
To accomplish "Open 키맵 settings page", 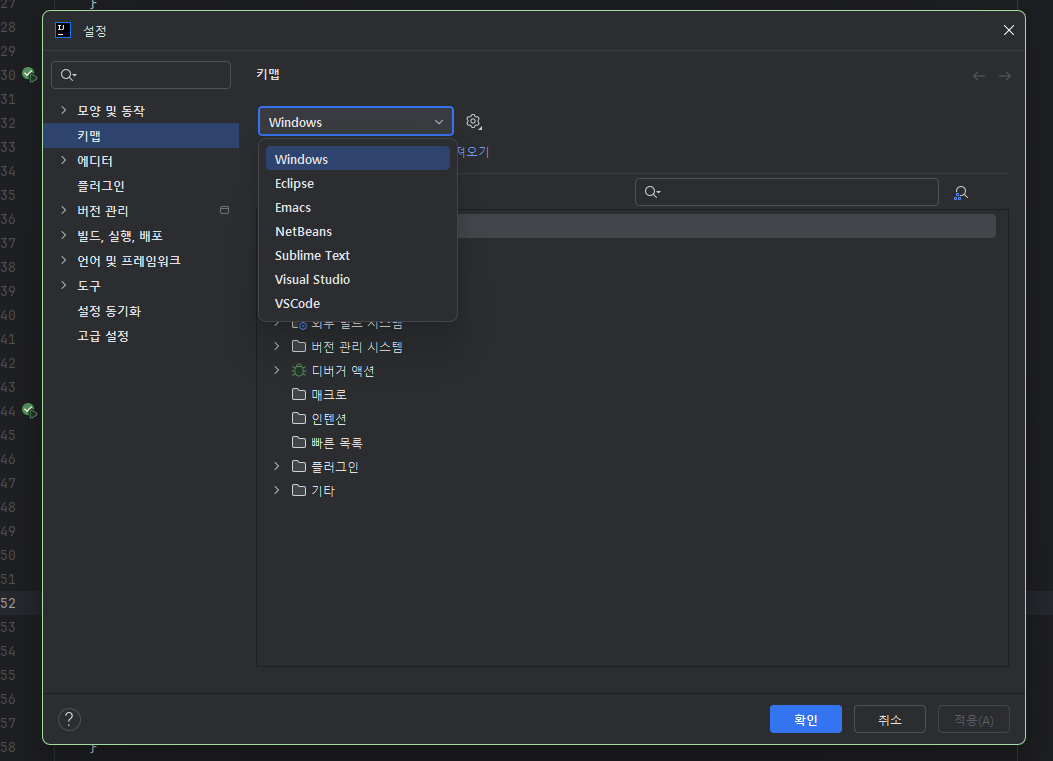I will 141,136.
